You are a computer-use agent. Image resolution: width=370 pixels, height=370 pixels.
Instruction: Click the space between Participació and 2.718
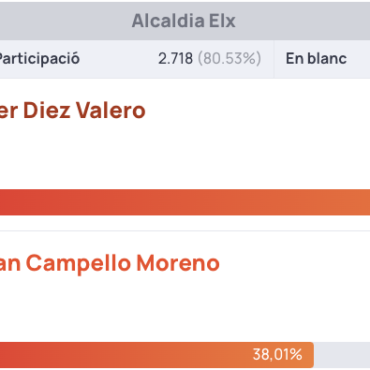tap(119, 59)
